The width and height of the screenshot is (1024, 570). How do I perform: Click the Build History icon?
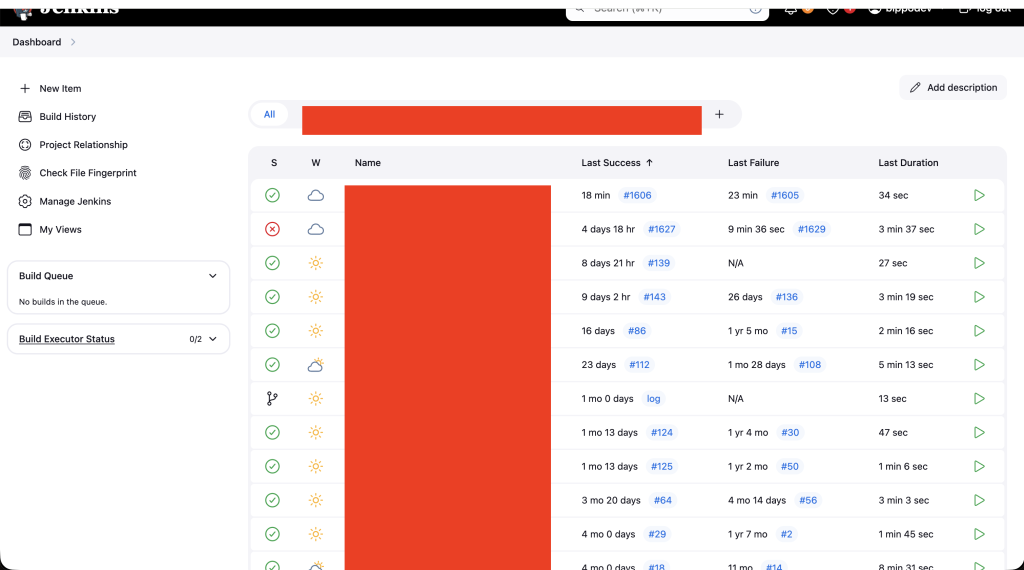25,116
